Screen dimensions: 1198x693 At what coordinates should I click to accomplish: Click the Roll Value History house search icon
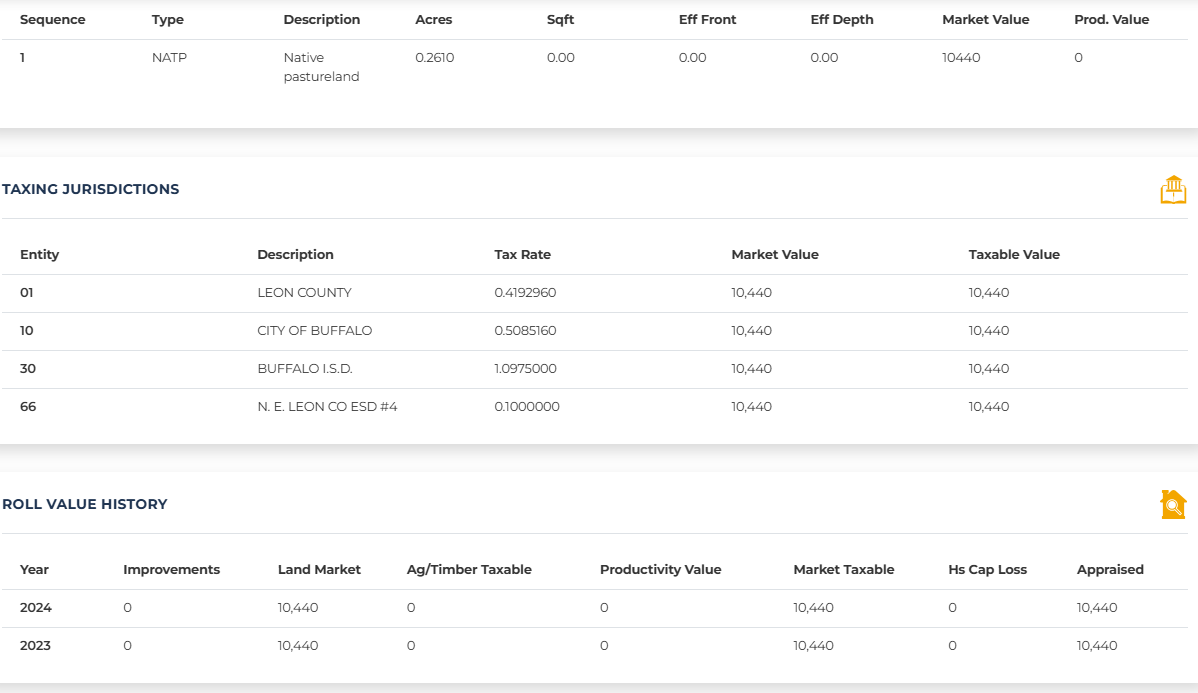click(x=1172, y=505)
